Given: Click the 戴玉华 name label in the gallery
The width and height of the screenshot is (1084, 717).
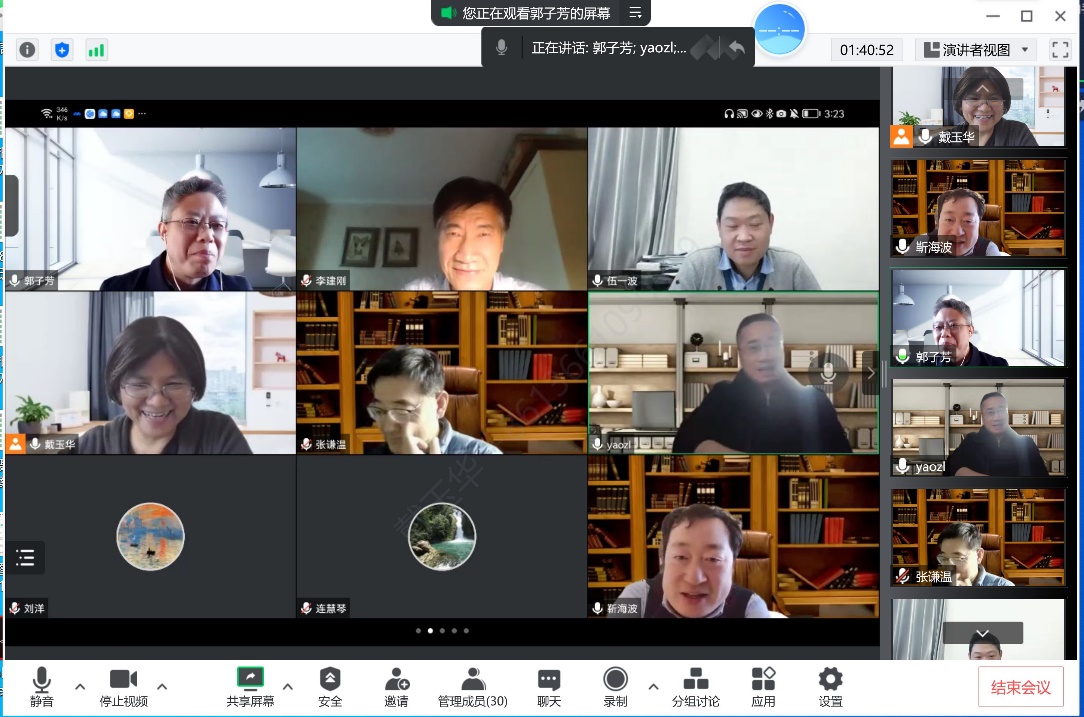Looking at the screenshot, I should 59,445.
